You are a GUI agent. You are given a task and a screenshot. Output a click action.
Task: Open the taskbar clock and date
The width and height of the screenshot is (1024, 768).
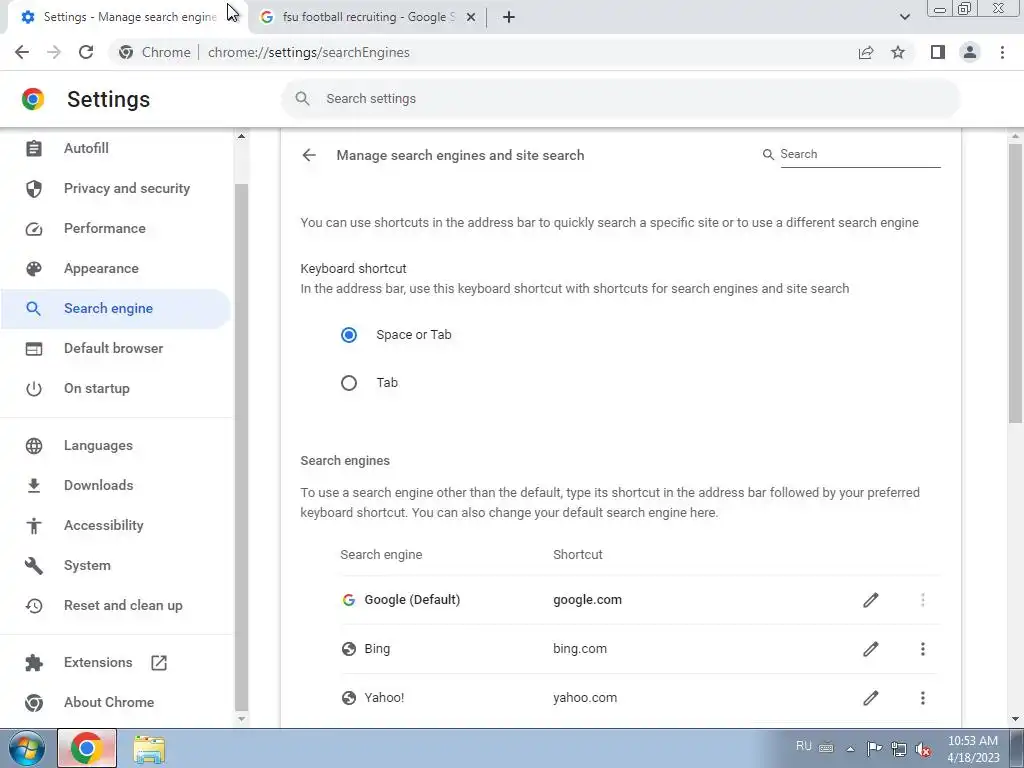click(x=973, y=749)
